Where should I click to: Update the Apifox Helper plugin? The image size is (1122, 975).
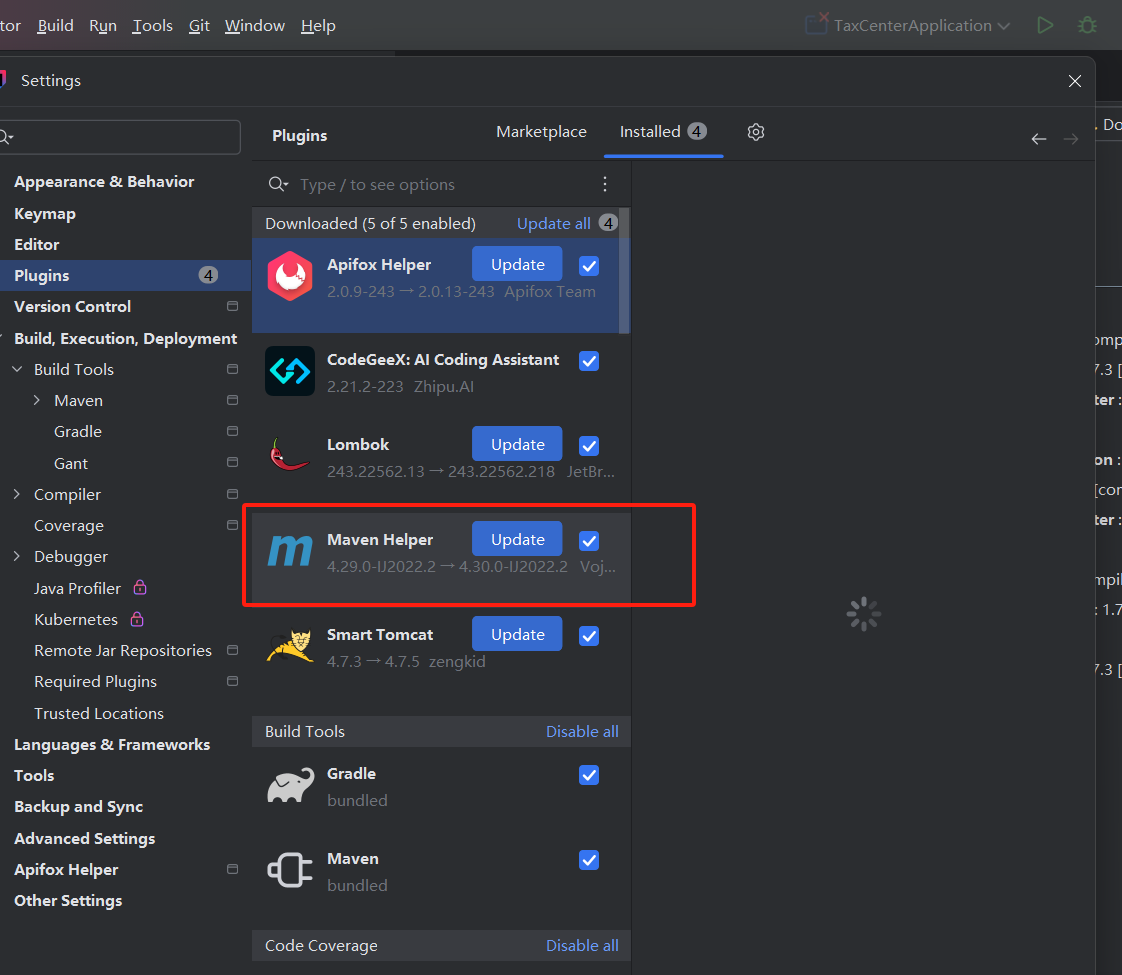click(x=517, y=265)
